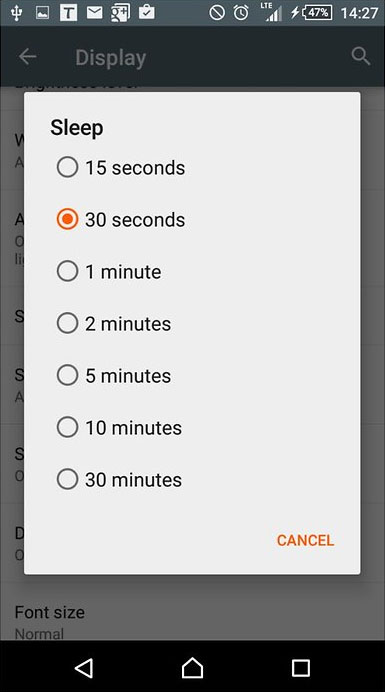
Task: Tap the Google+ notification icon
Action: [x=120, y=13]
